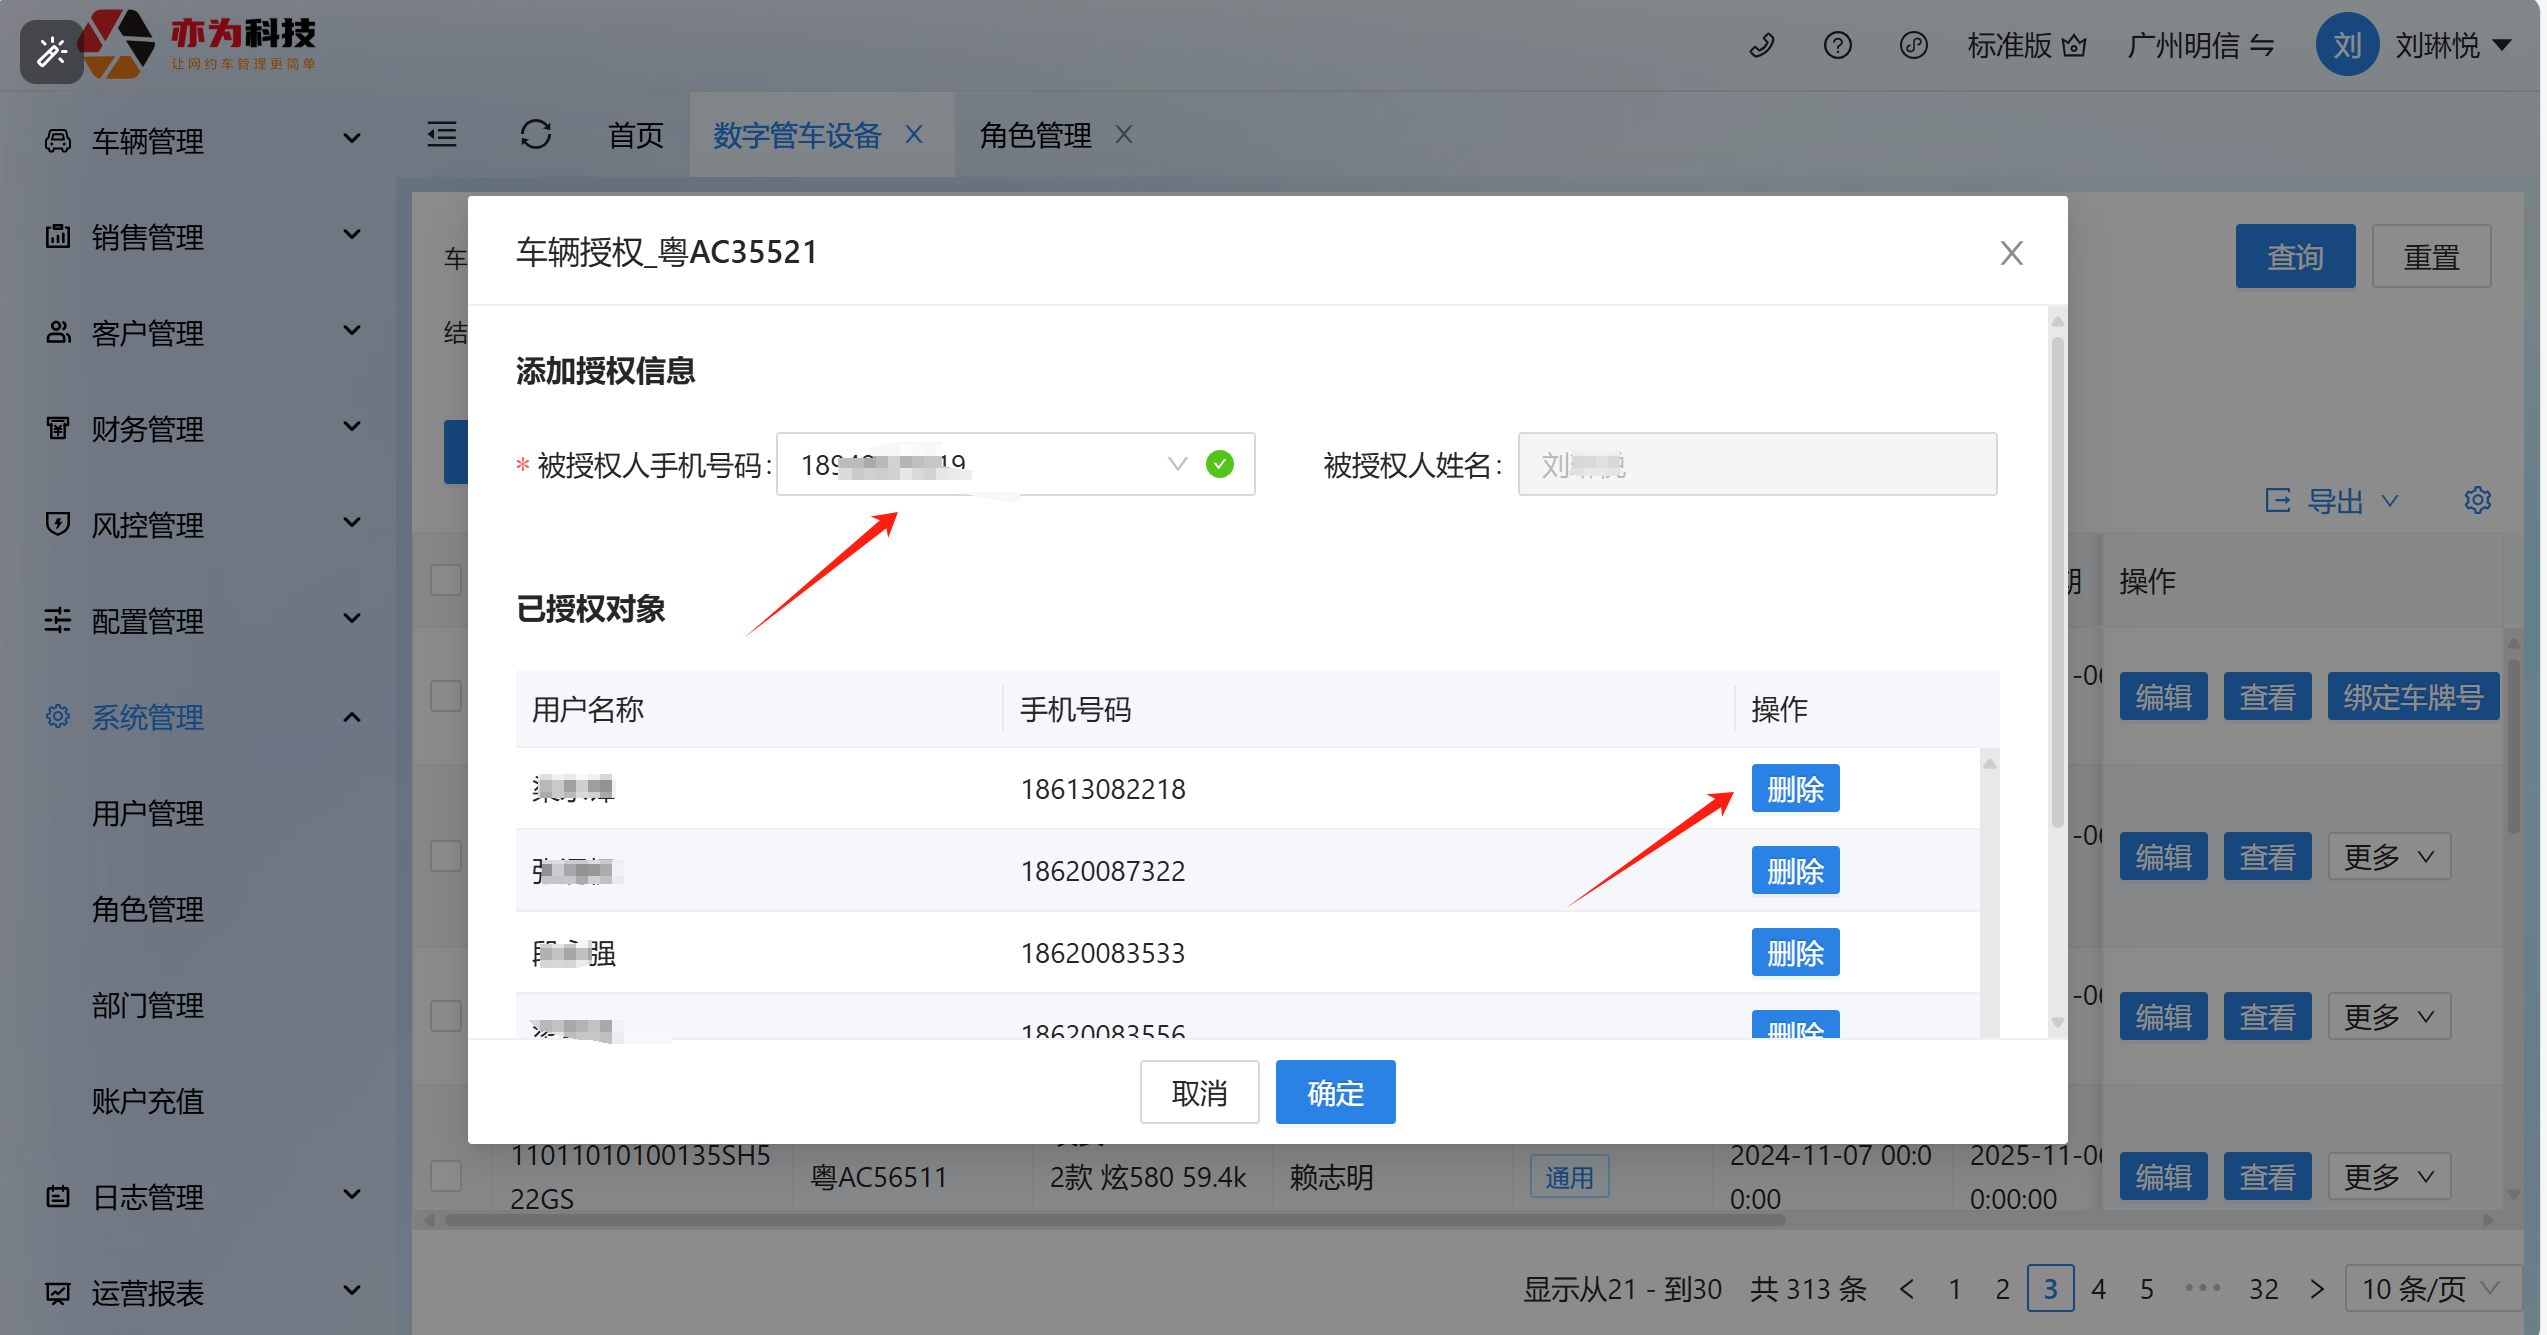
Task: Check the row checkbox for 粤AC56511
Action: click(446, 1176)
